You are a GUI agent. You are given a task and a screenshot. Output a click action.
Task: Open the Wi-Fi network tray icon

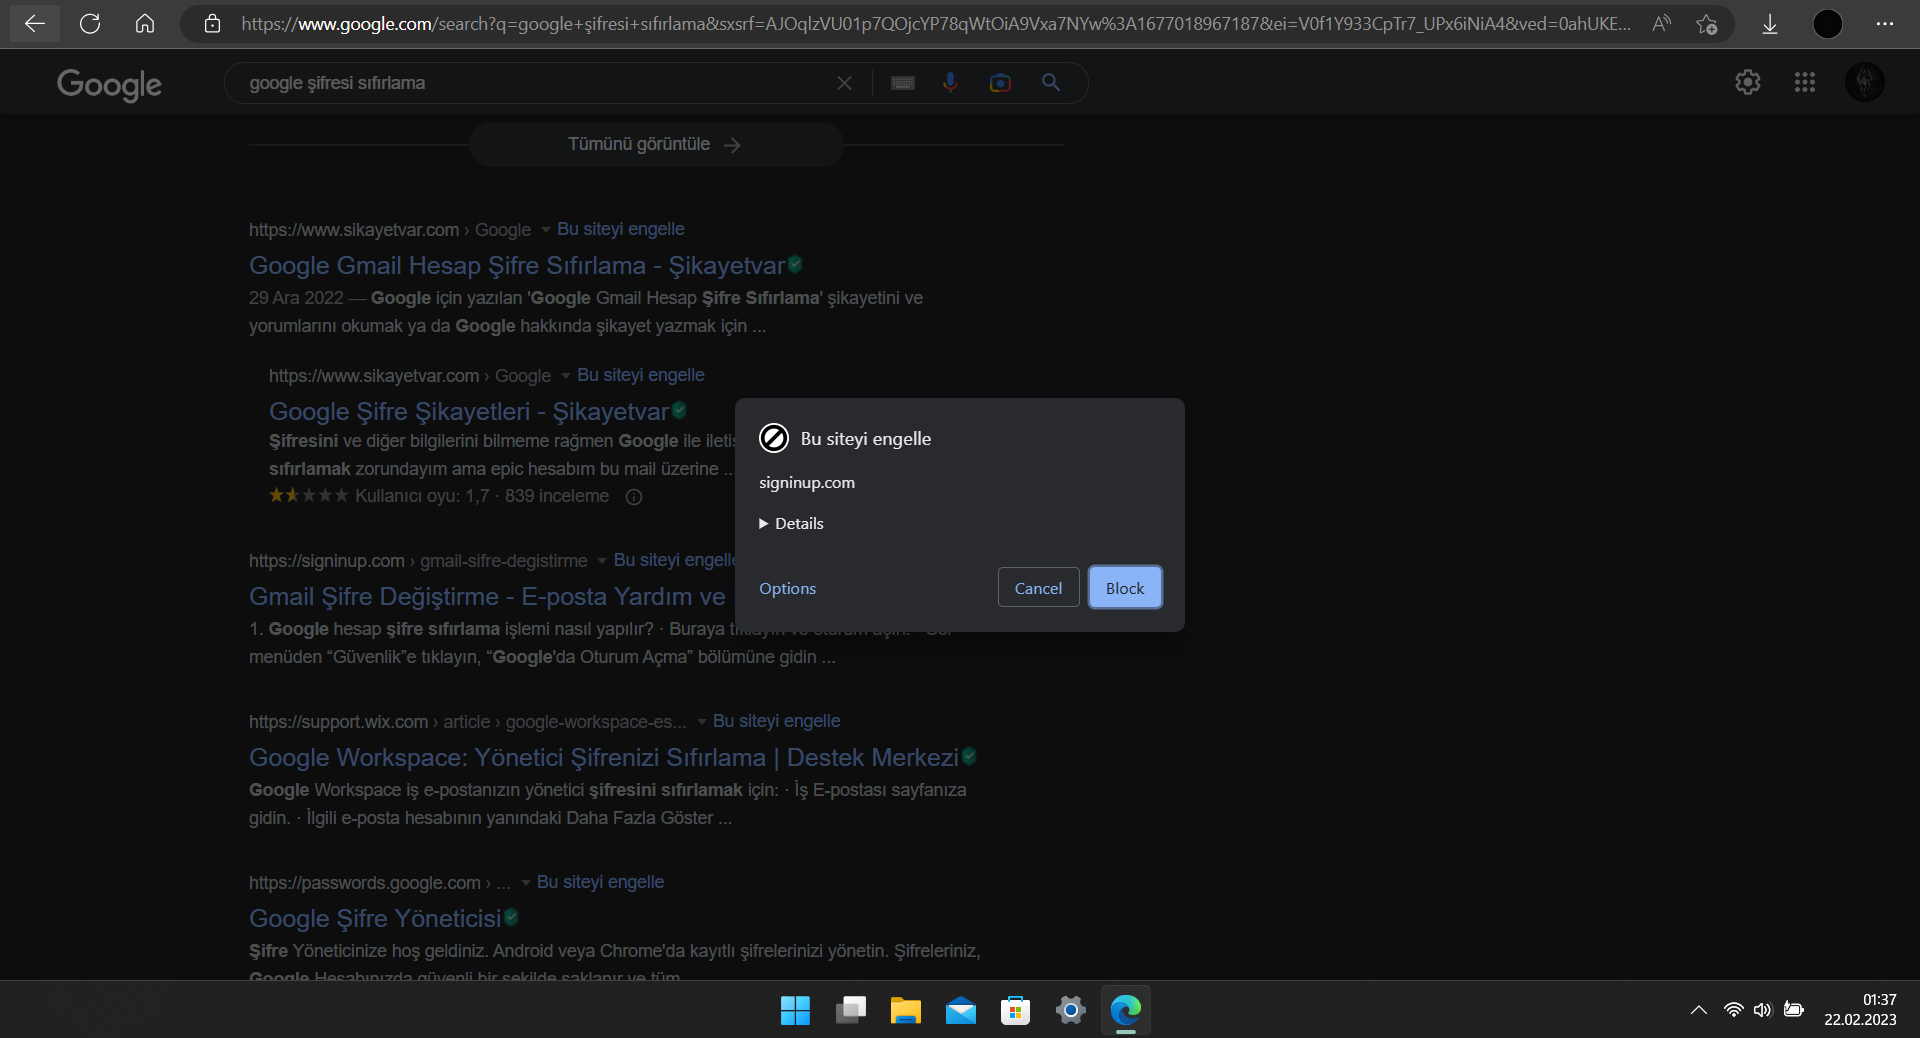1734,1010
